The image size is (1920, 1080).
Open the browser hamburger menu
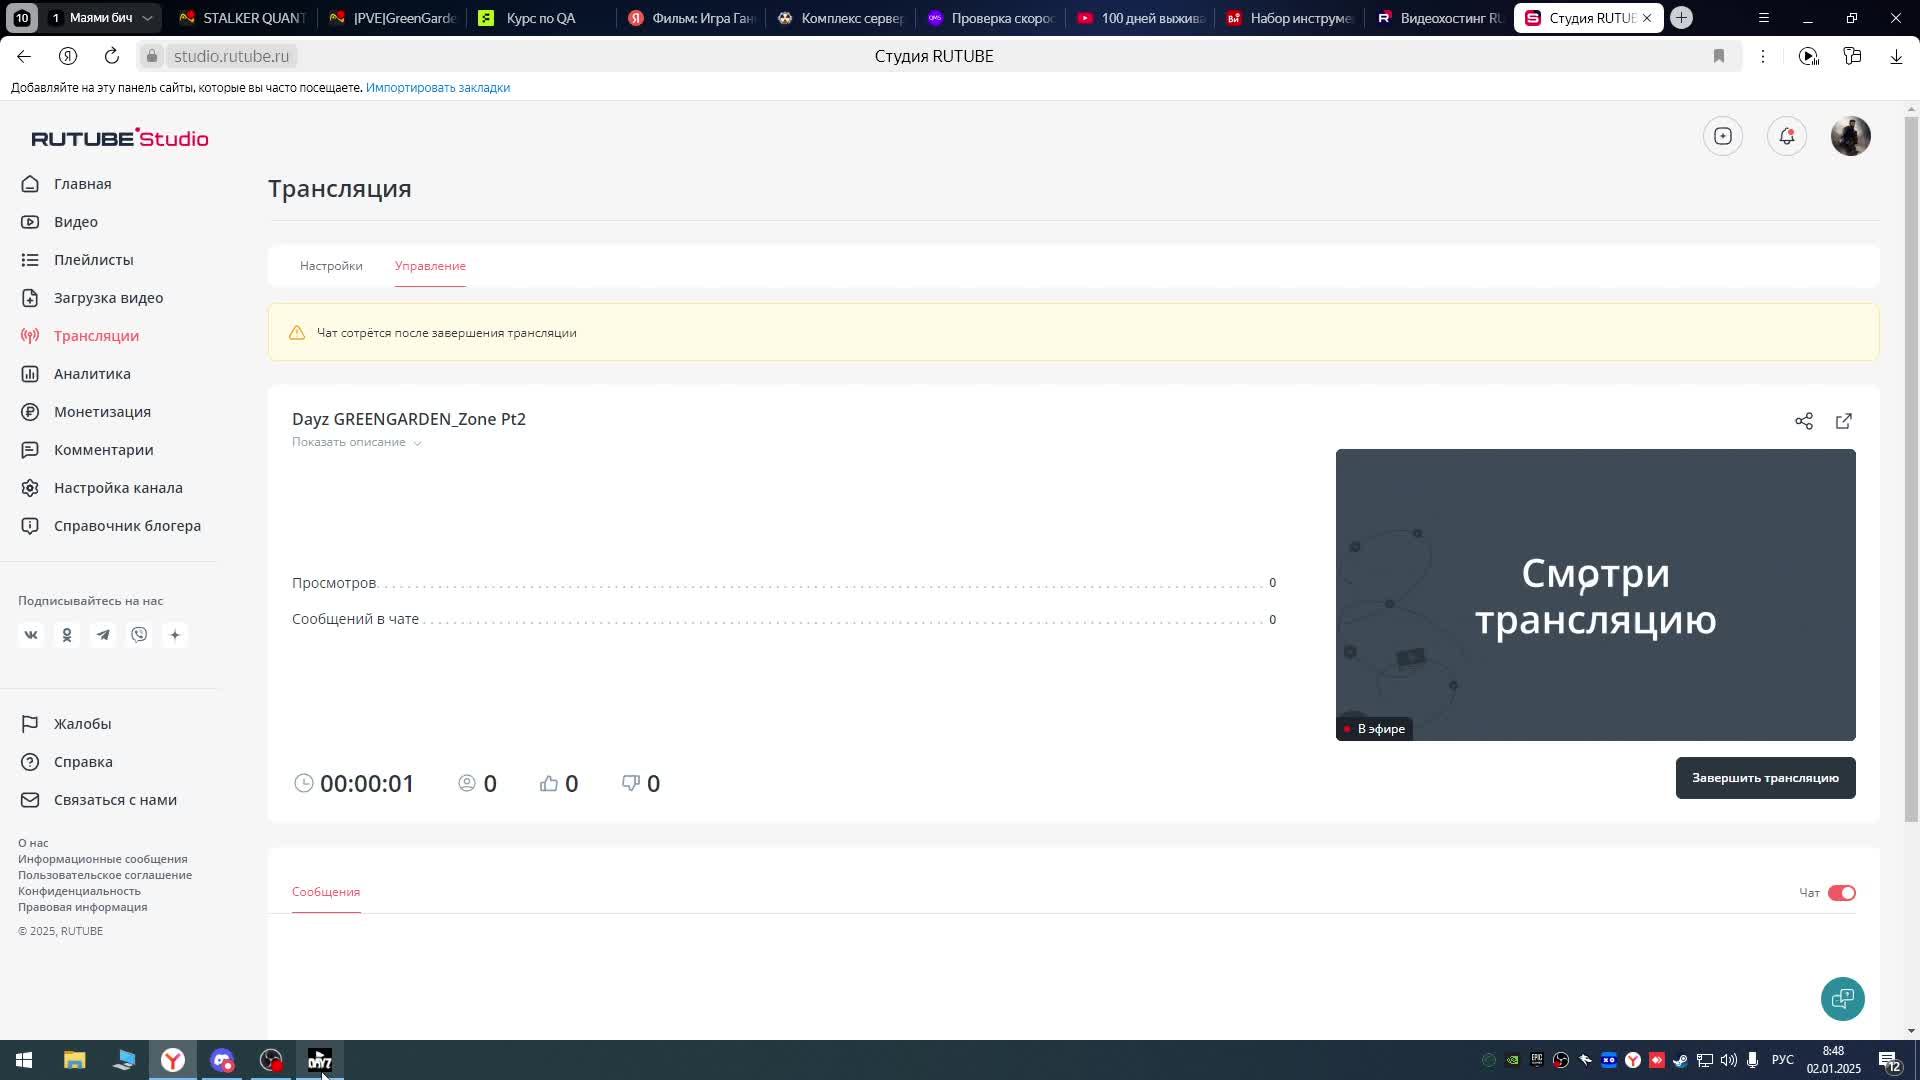point(1763,18)
